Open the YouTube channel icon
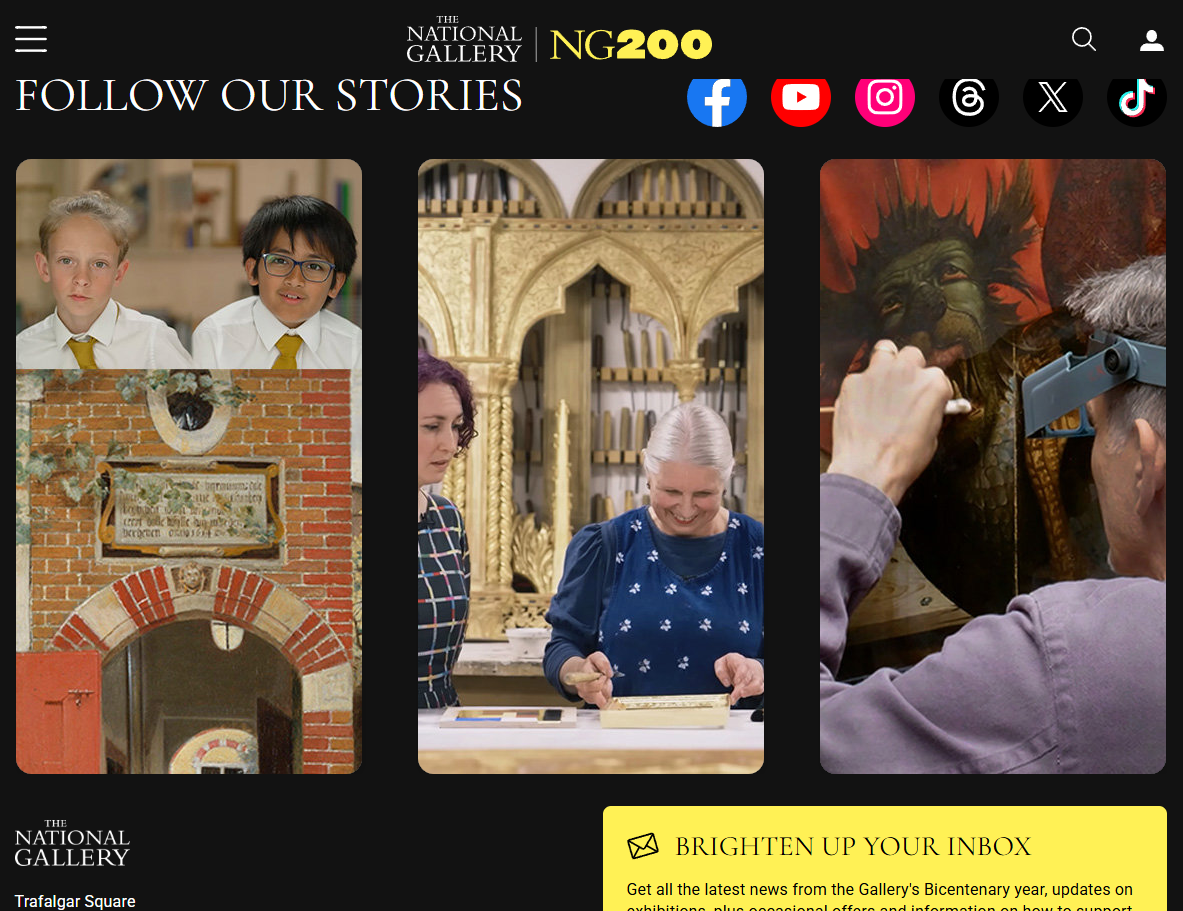This screenshot has width=1183, height=911. coord(800,98)
